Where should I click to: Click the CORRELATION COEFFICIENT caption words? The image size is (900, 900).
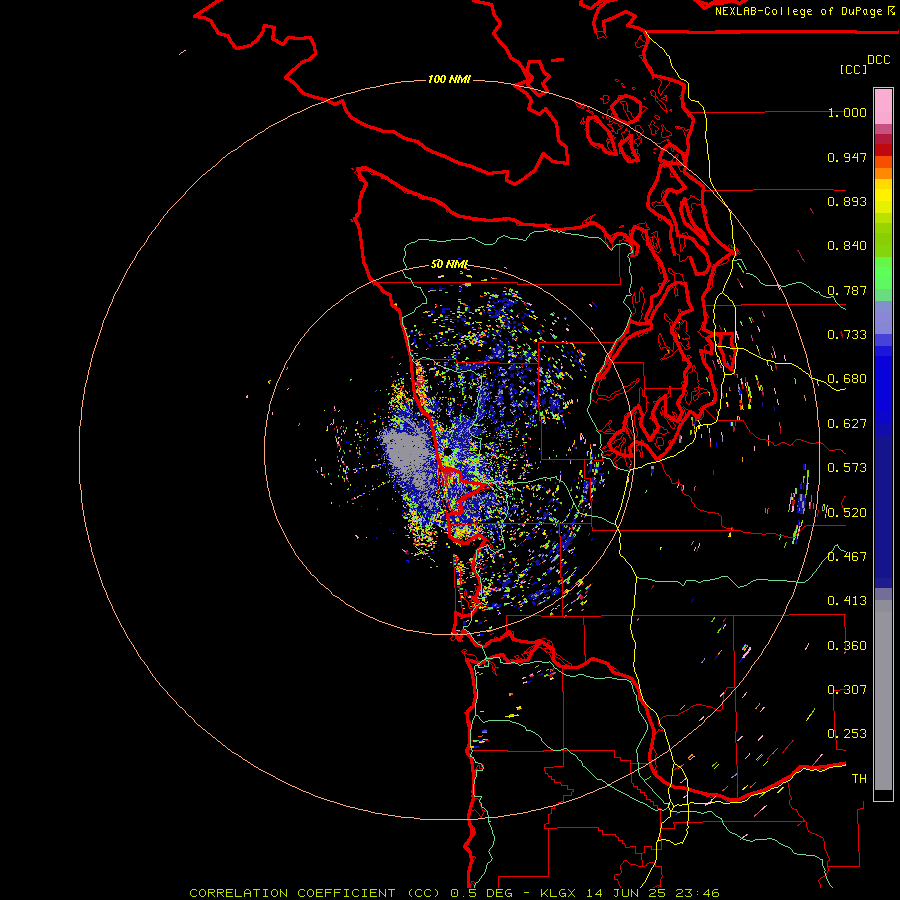[292, 893]
